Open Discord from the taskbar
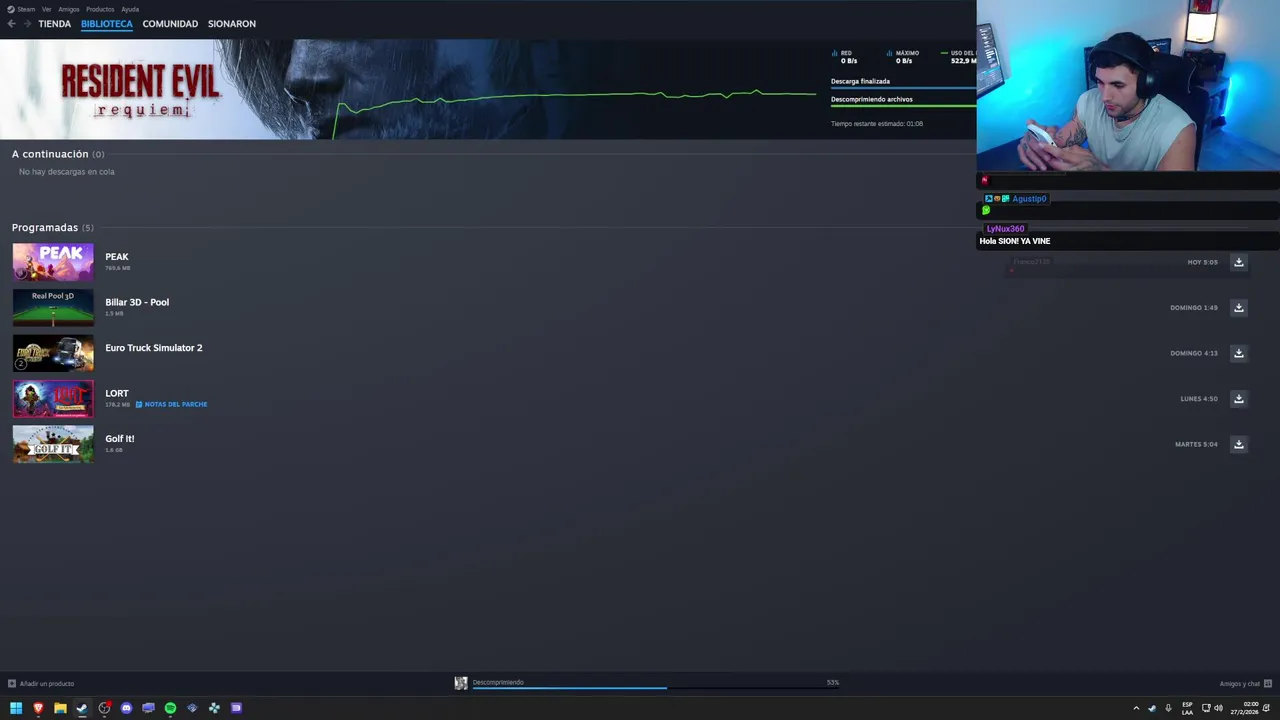 point(126,708)
